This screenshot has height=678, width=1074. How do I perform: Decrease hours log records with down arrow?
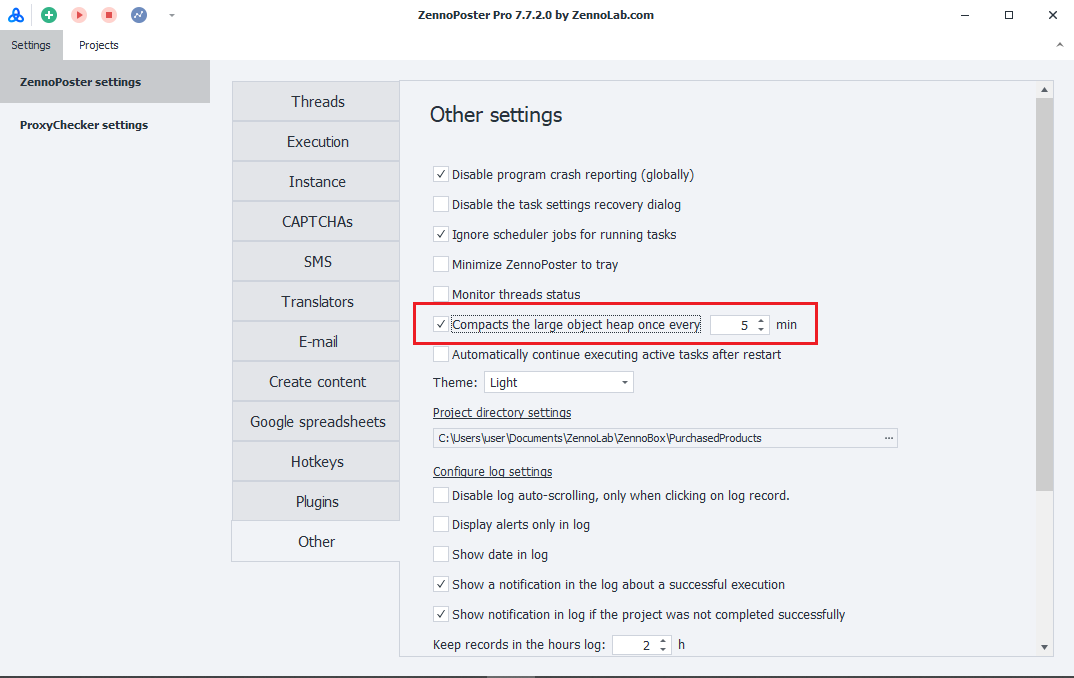(663, 650)
